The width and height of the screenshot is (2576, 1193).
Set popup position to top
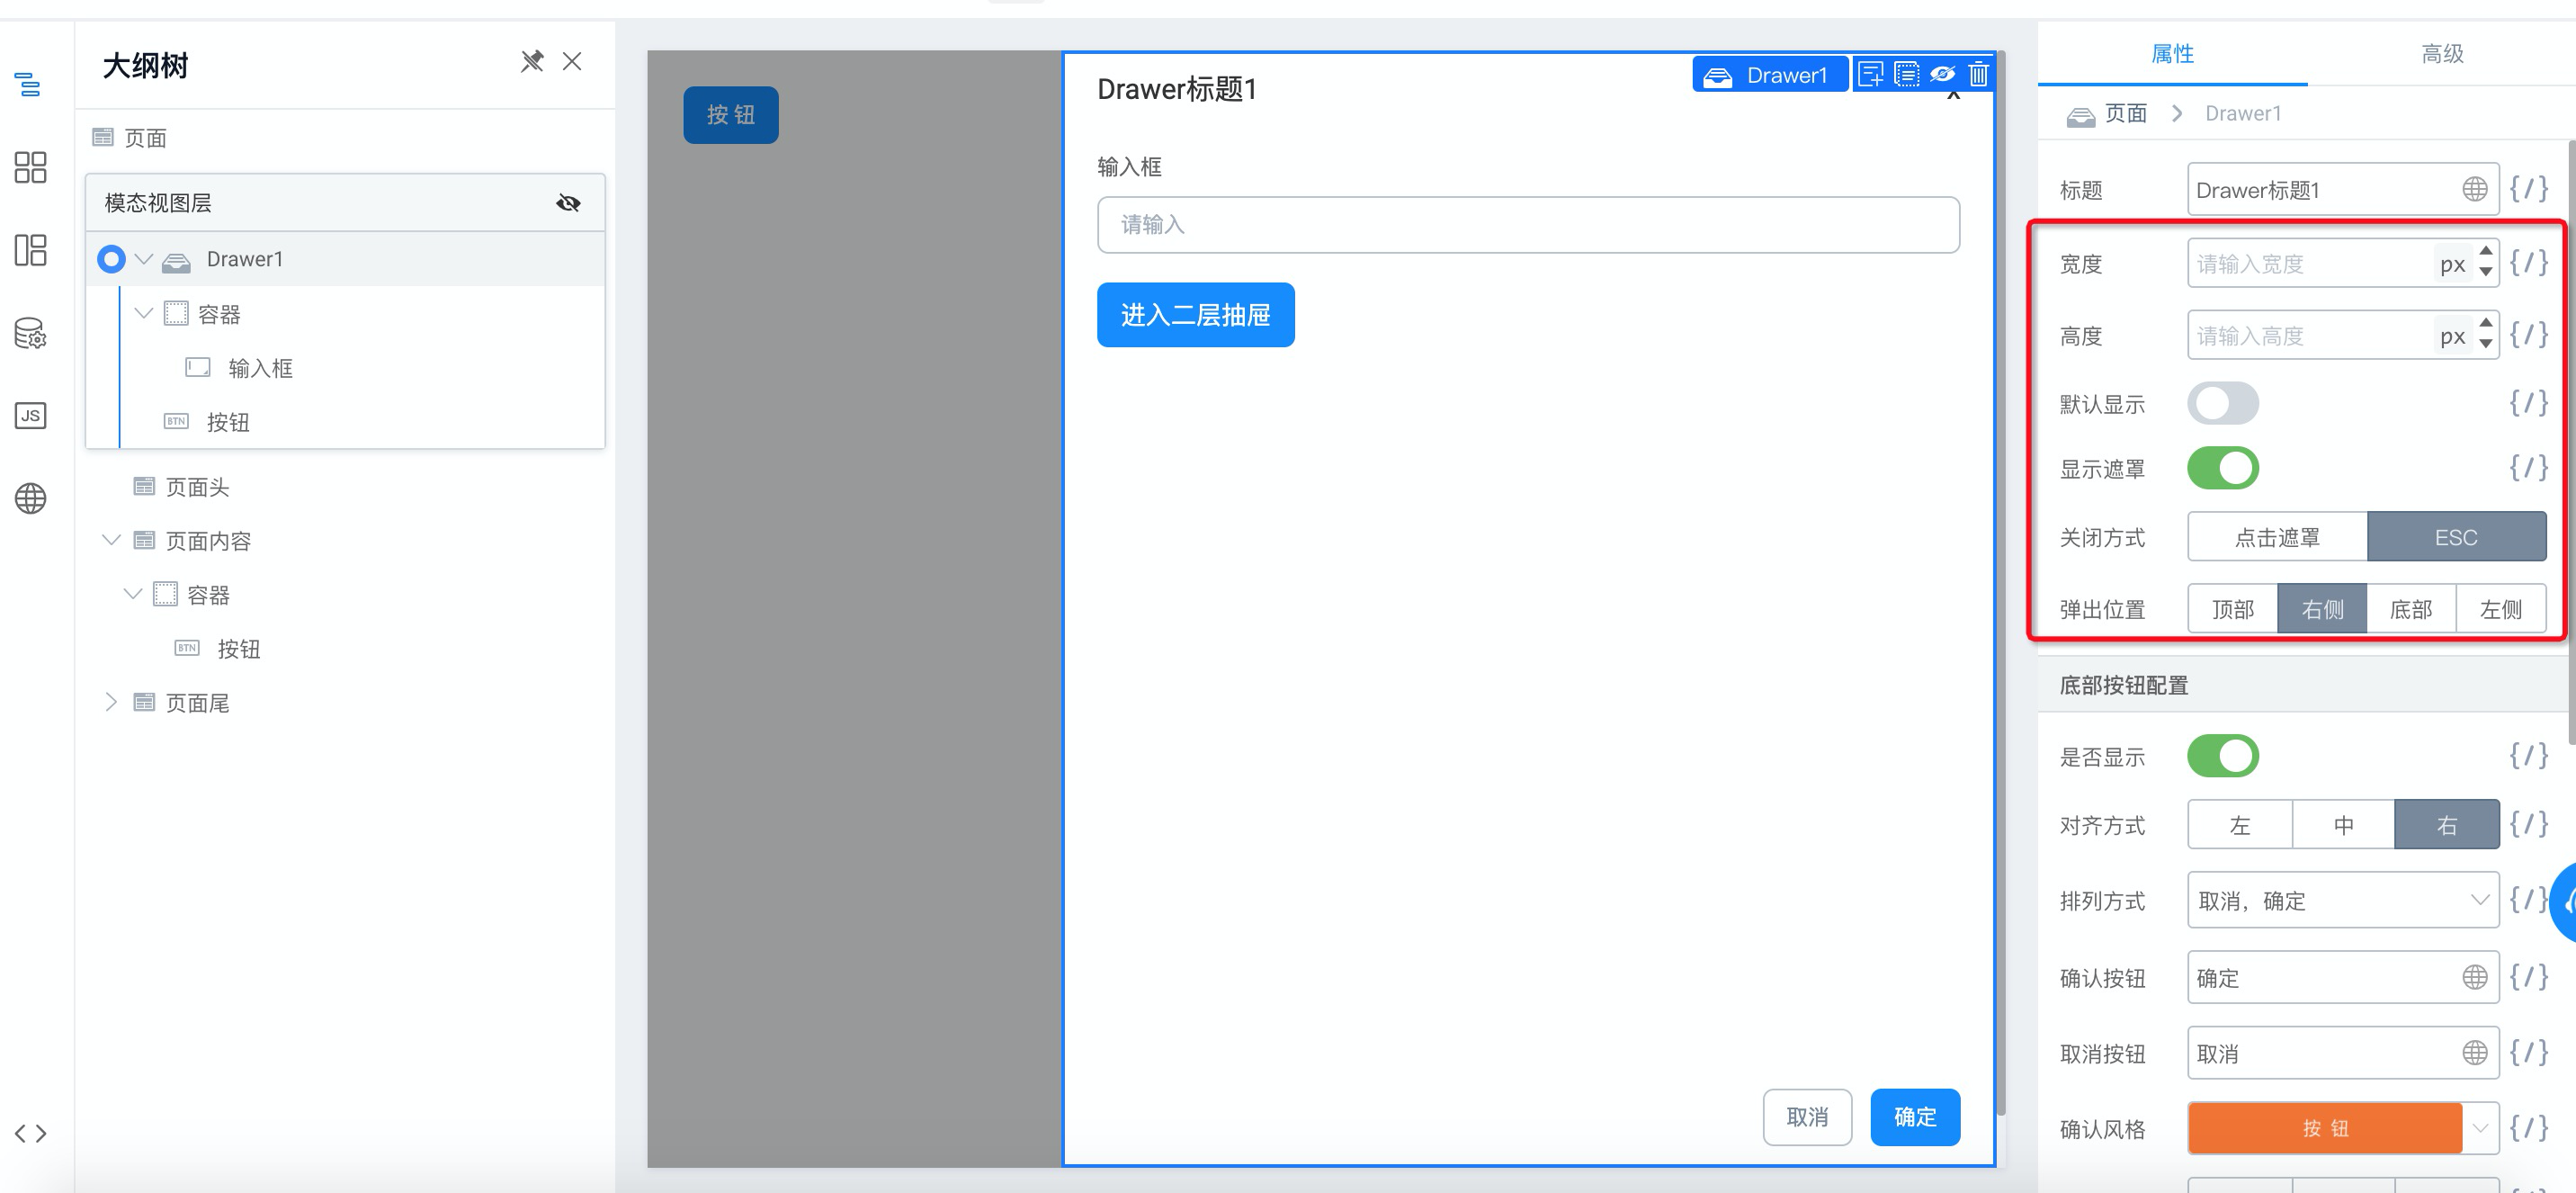(x=2232, y=609)
